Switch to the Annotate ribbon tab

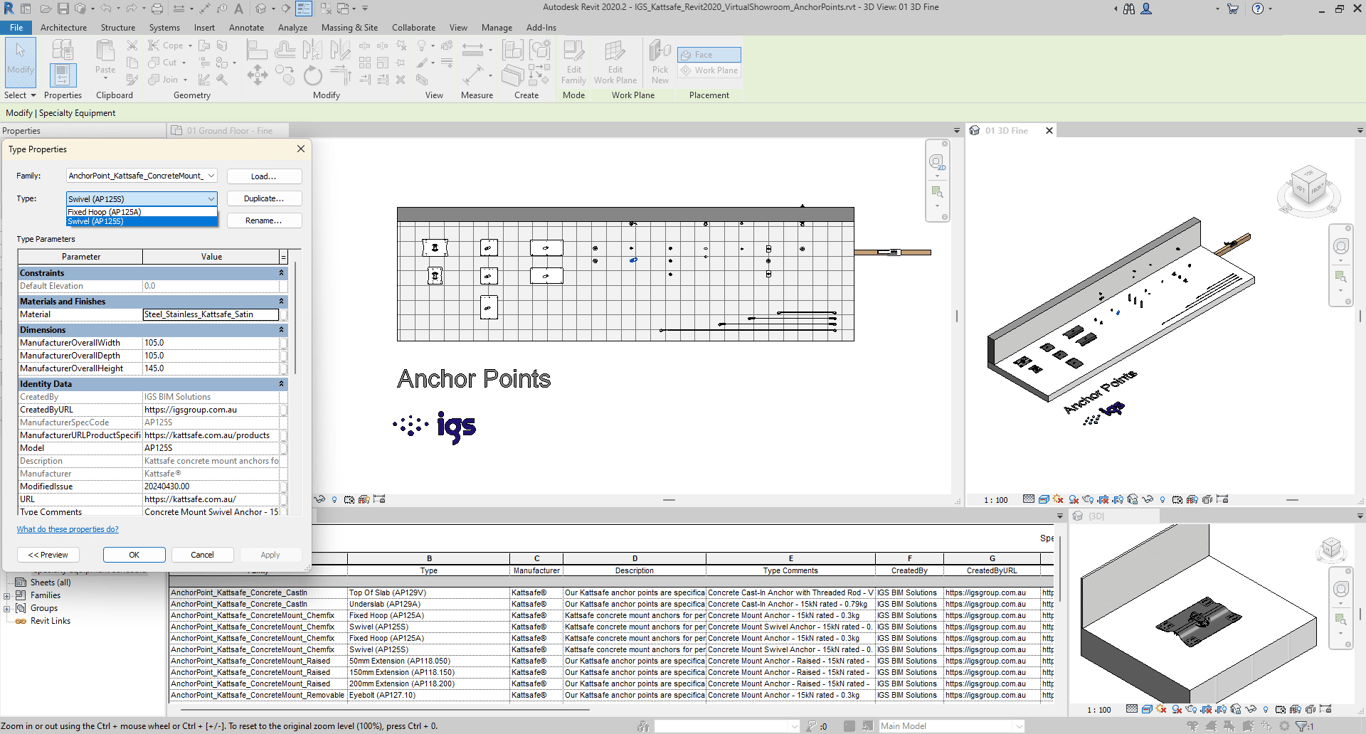[246, 28]
